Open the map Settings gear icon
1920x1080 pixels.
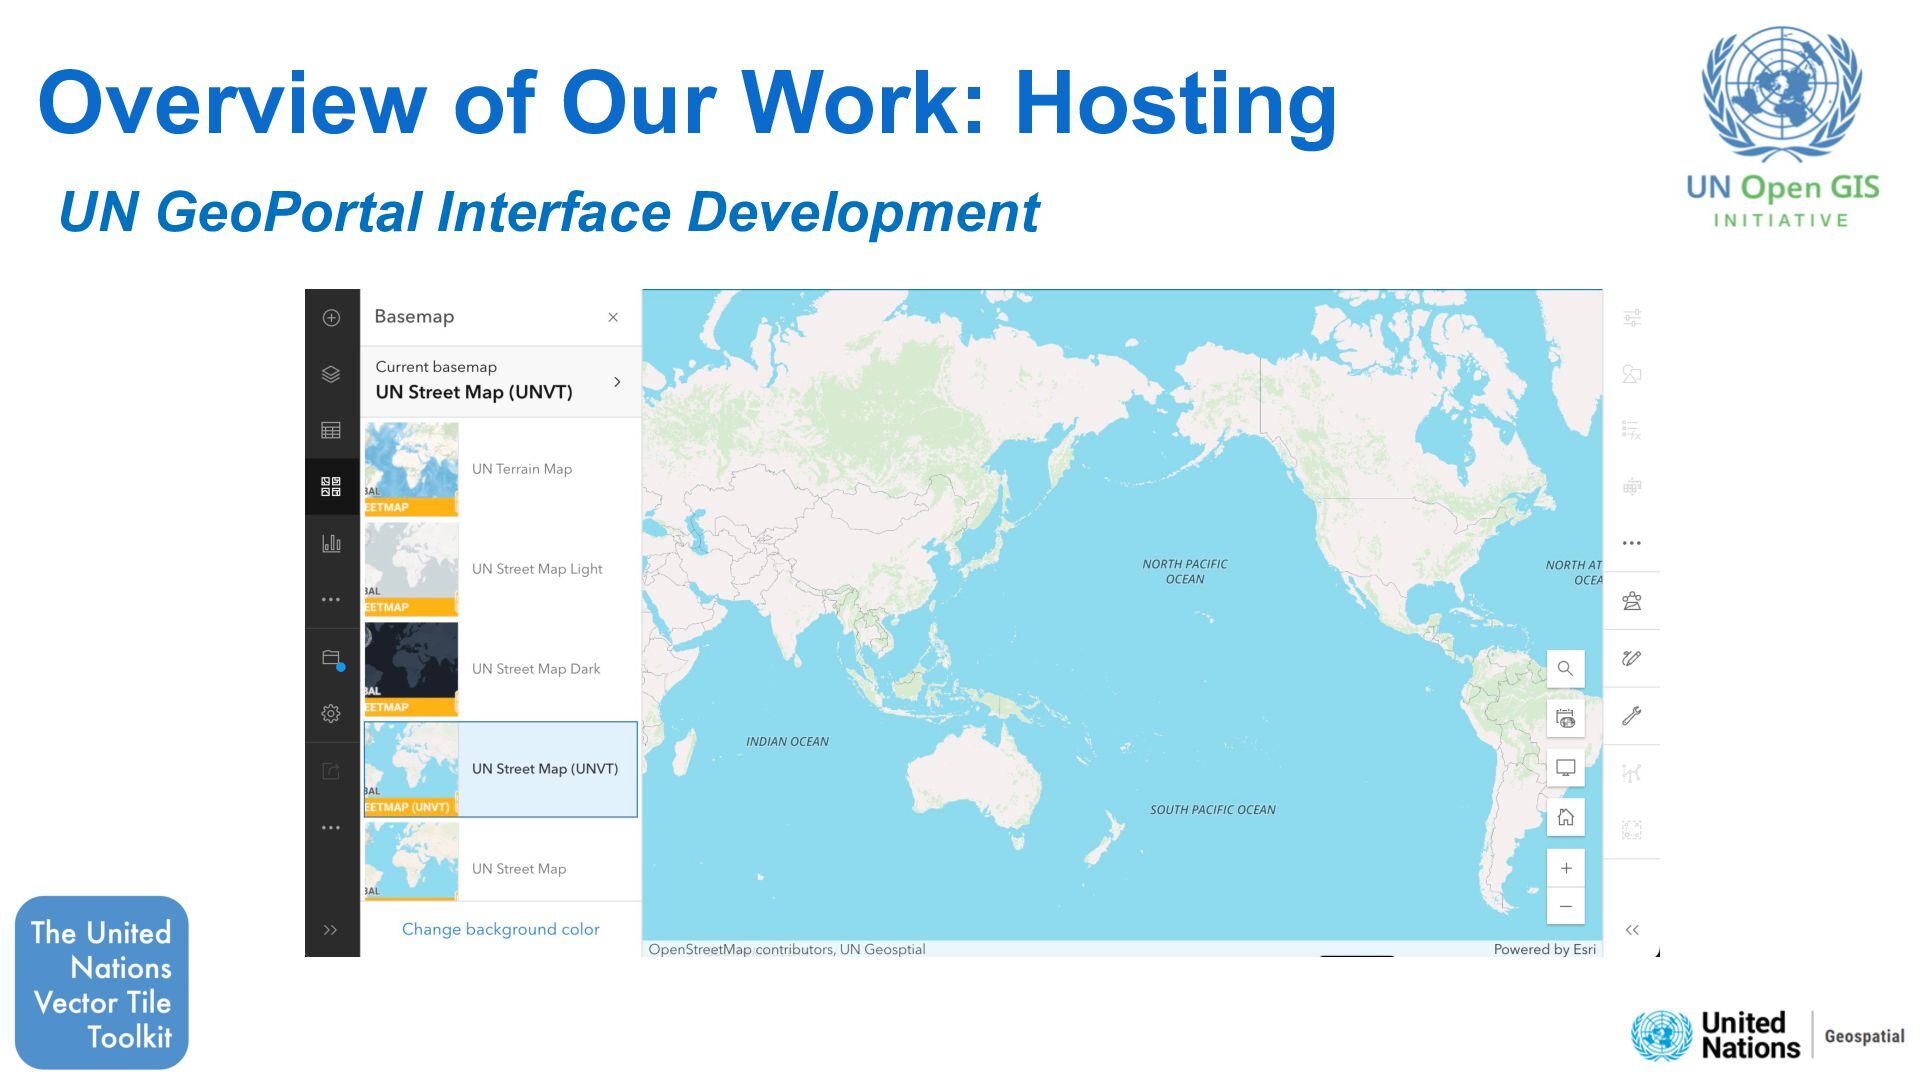tap(331, 714)
